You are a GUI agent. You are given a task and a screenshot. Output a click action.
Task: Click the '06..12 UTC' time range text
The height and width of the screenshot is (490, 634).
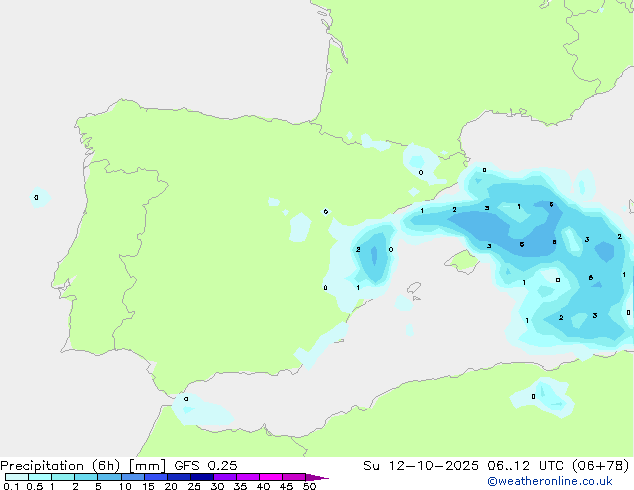coord(526,466)
